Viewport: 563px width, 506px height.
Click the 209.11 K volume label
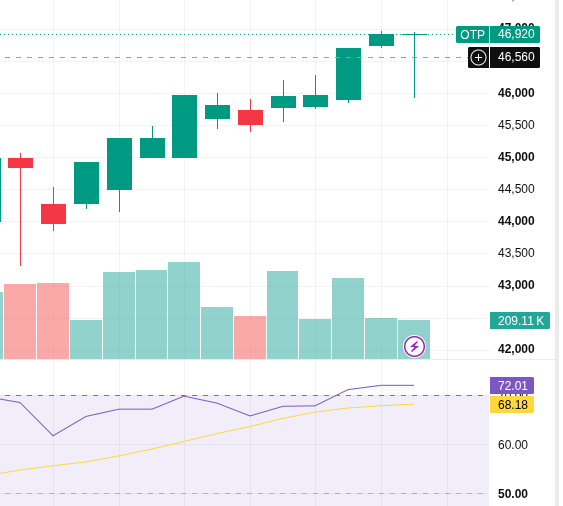(x=520, y=320)
